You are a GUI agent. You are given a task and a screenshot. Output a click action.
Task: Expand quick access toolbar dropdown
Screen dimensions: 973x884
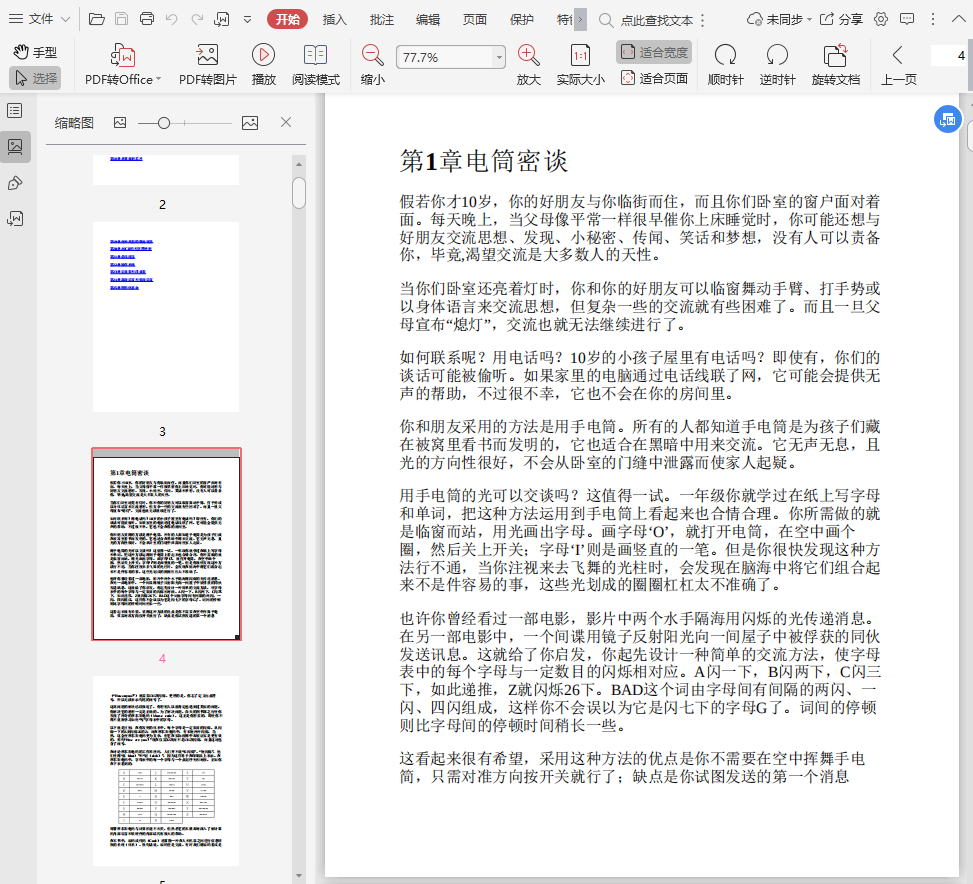point(247,20)
